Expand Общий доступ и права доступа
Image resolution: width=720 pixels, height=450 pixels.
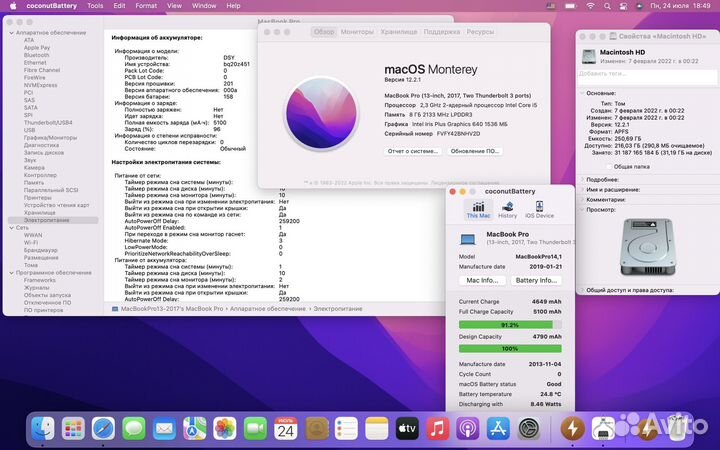pos(582,290)
